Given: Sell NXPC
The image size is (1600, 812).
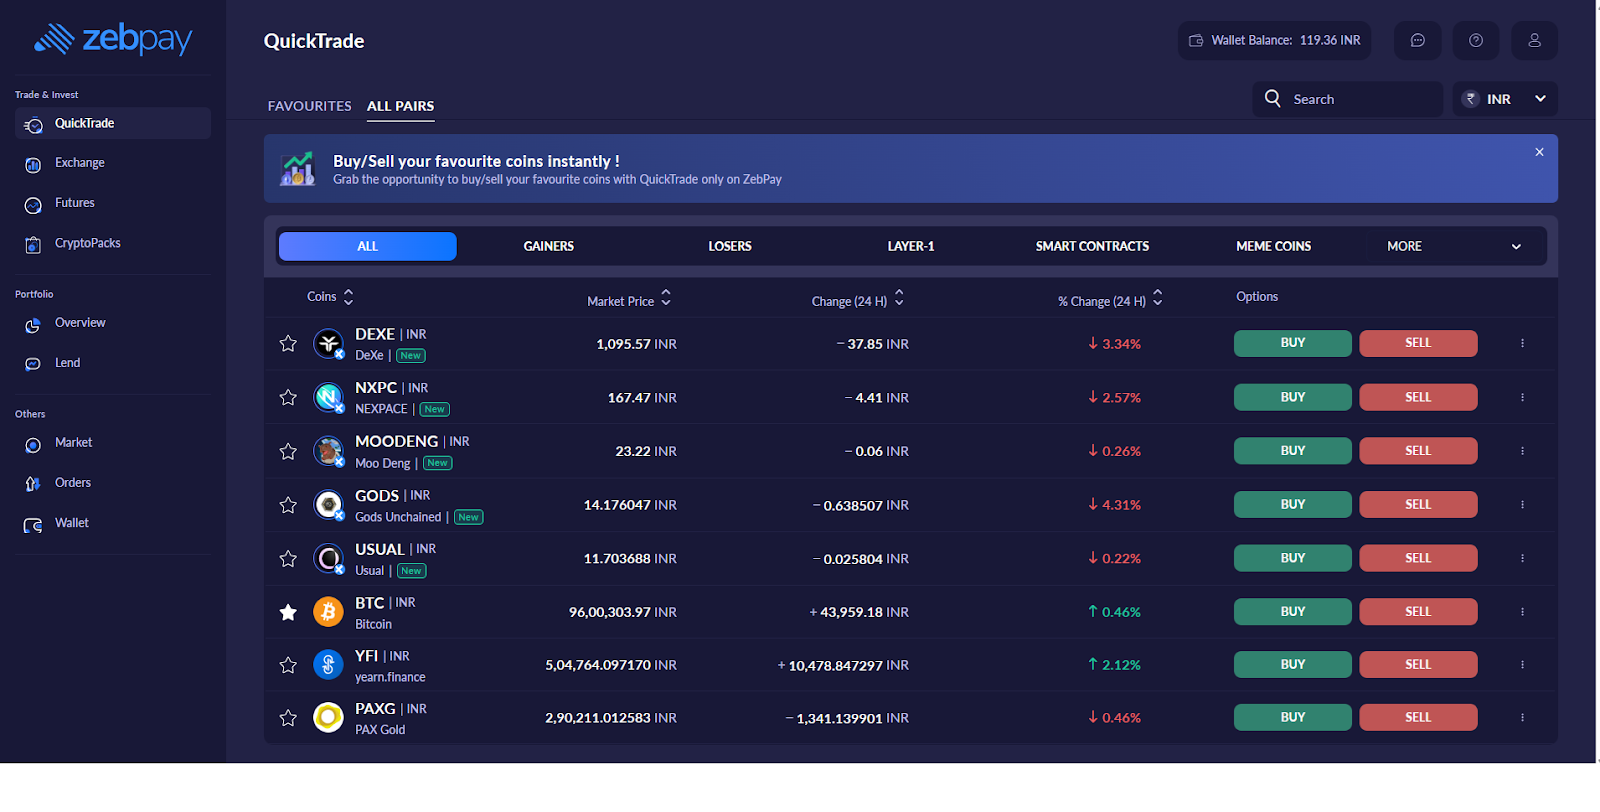Looking at the screenshot, I should 1418,397.
